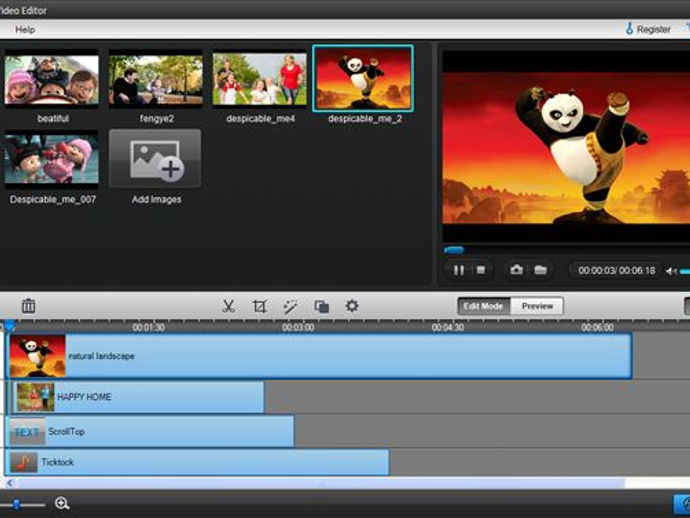Take a snapshot with the camera icon

tap(517, 269)
